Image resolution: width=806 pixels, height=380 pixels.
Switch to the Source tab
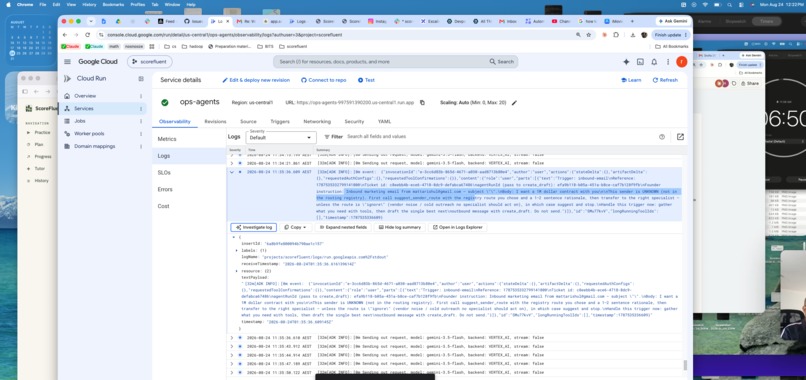click(248, 122)
